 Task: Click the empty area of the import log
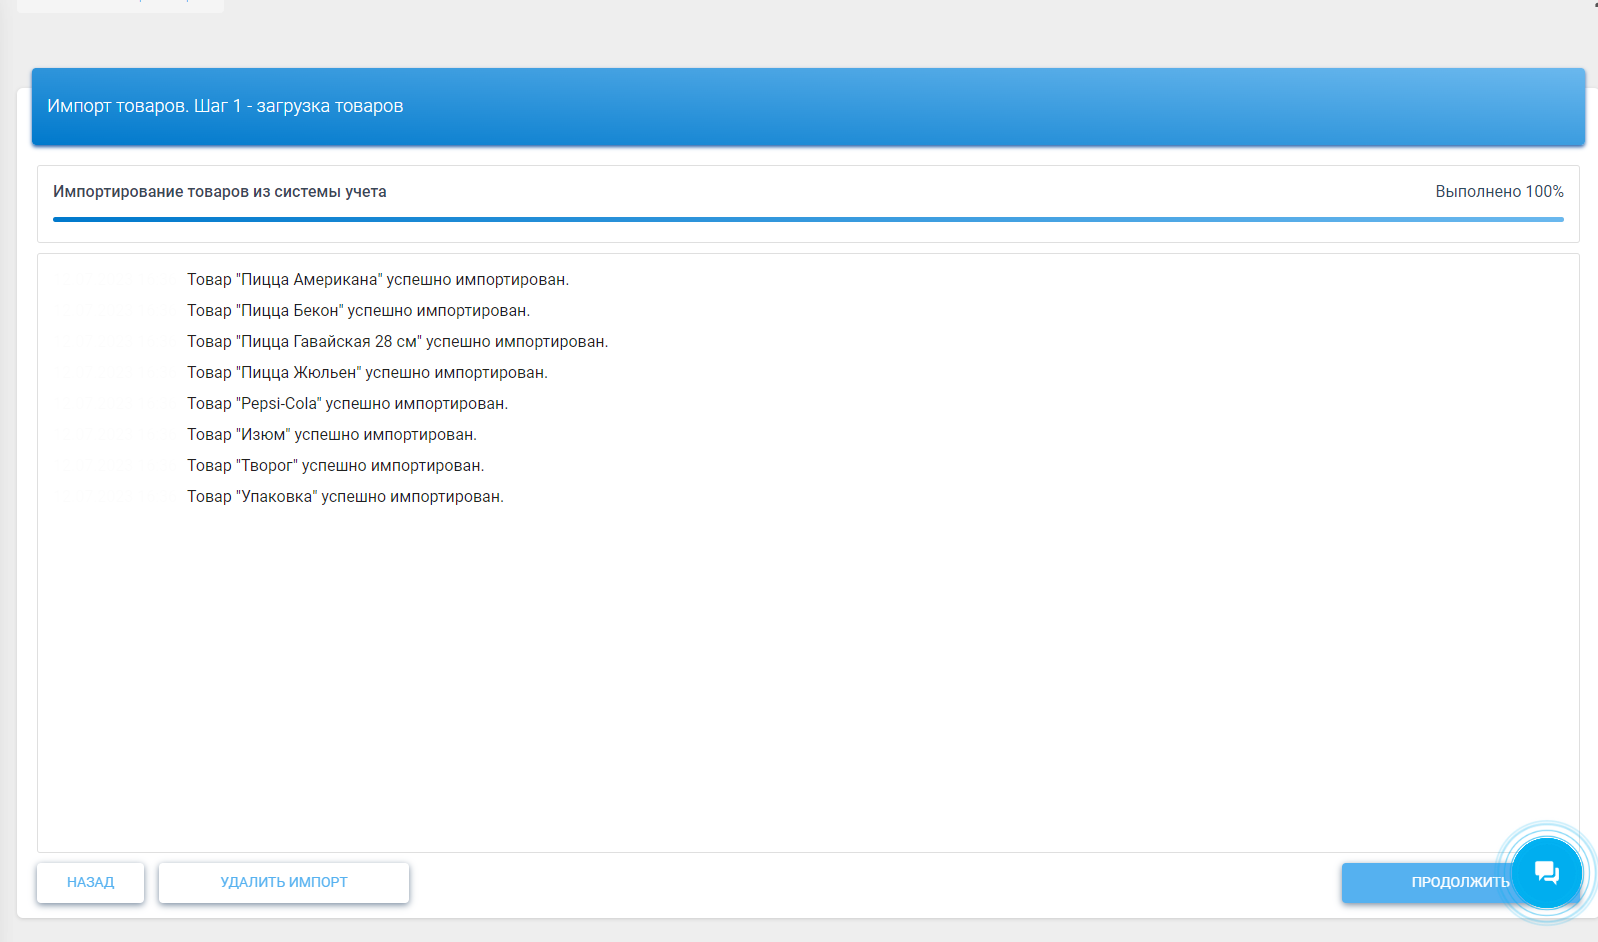tap(808, 680)
